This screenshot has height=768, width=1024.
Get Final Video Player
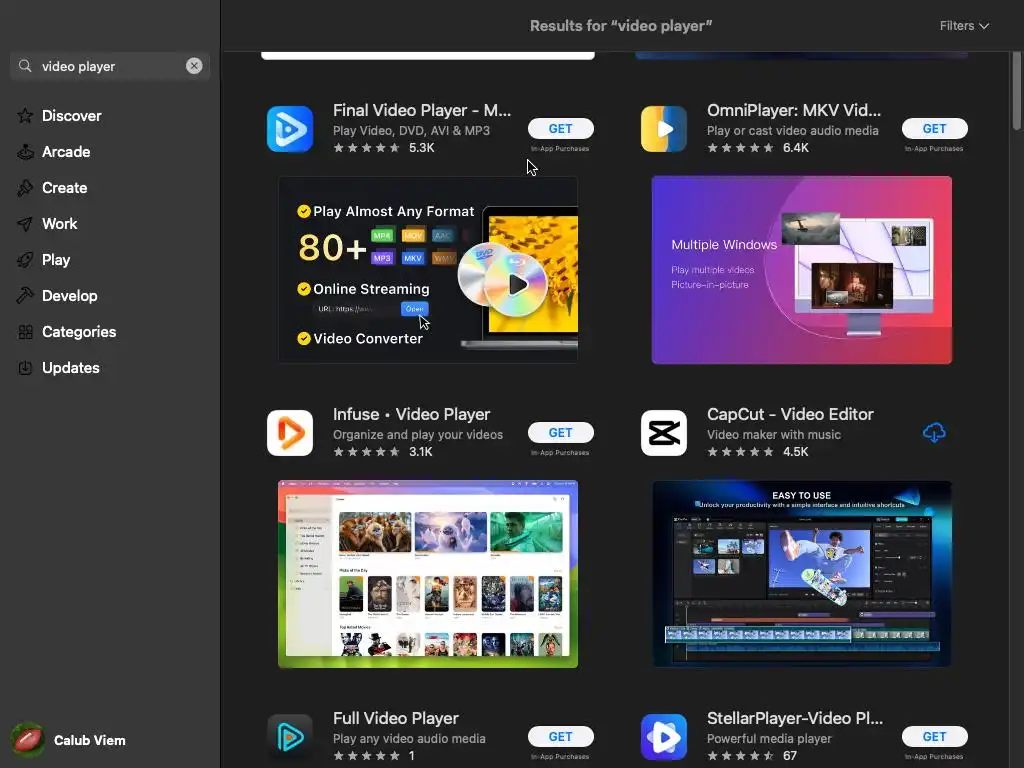click(560, 129)
